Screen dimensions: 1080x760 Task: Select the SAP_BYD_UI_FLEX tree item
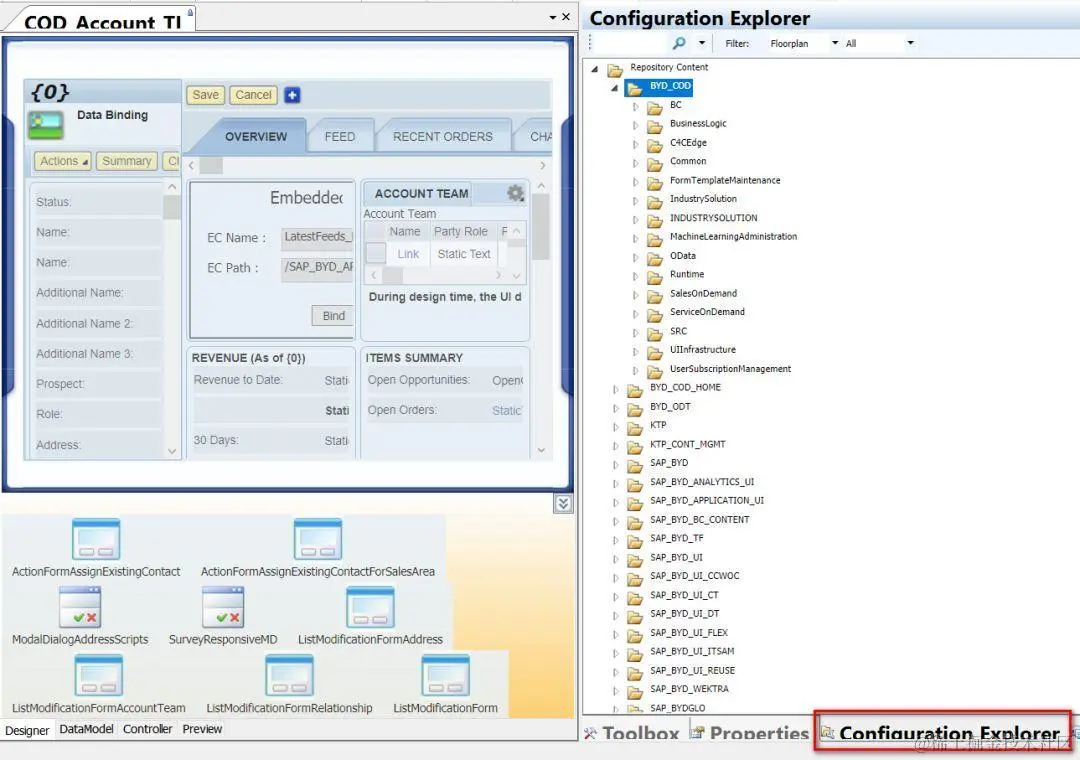[689, 633]
